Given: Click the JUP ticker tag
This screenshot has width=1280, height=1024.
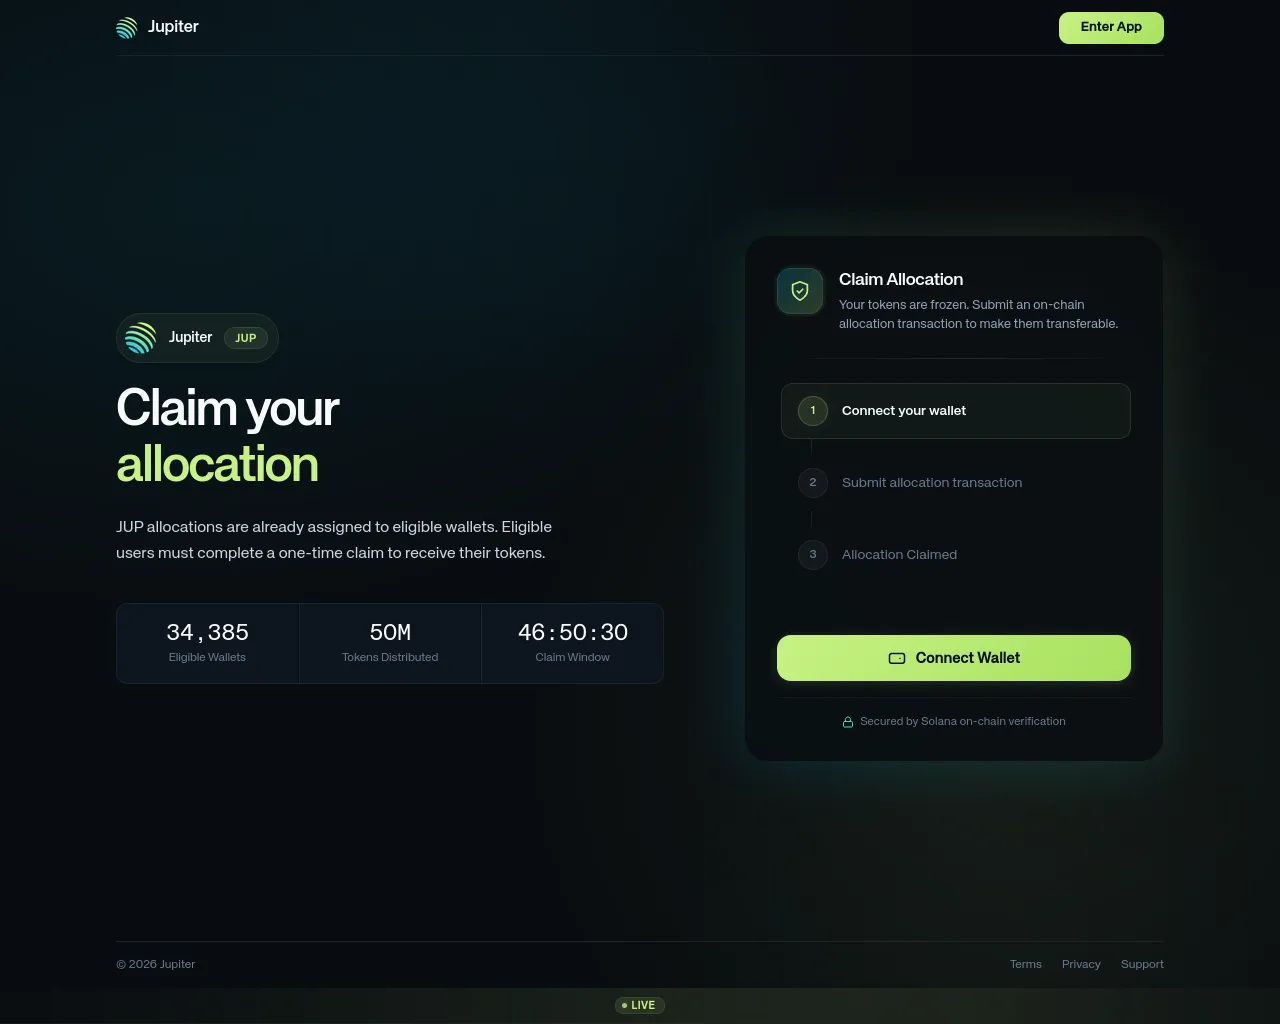Looking at the screenshot, I should coord(246,338).
